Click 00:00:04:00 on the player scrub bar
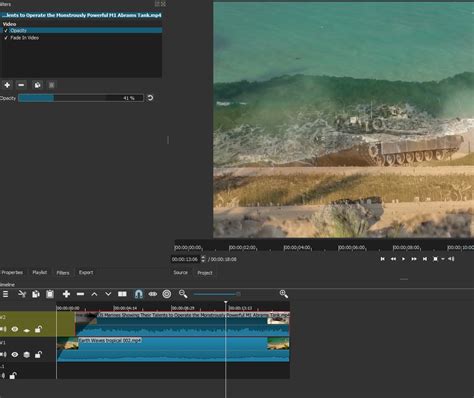This screenshot has width=474, height=398. (297, 247)
